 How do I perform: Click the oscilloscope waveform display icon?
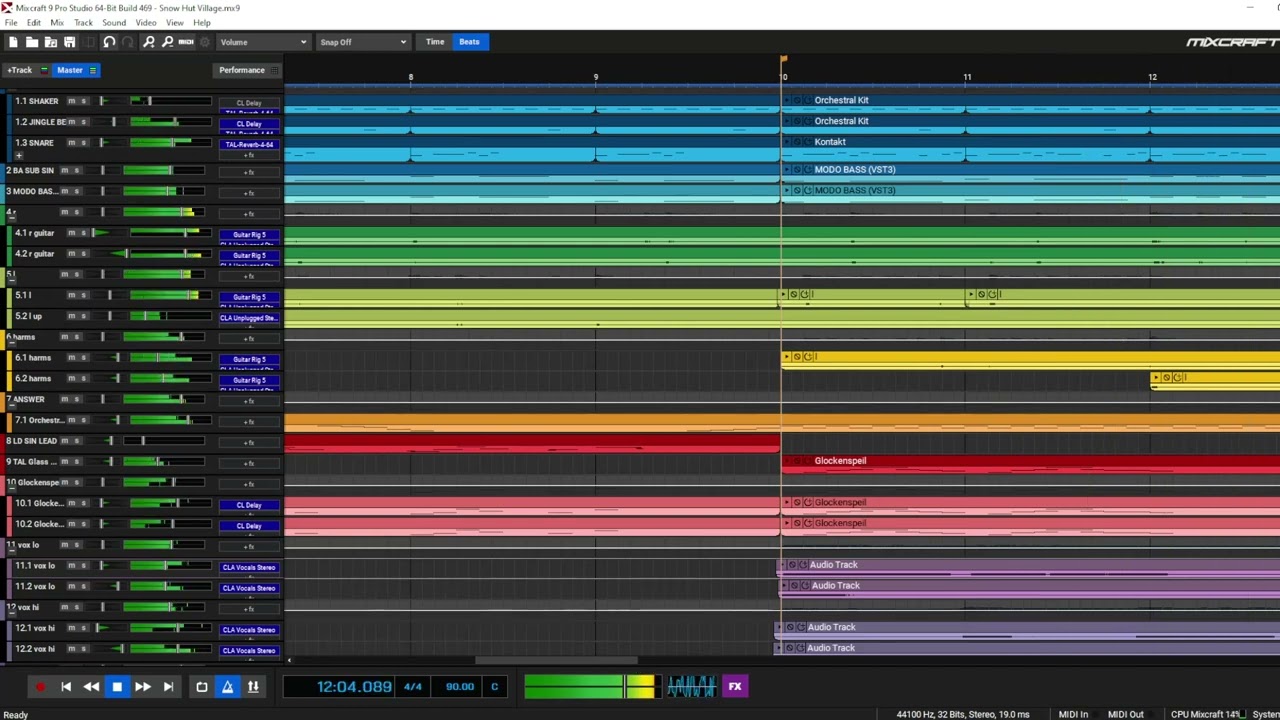tap(691, 687)
